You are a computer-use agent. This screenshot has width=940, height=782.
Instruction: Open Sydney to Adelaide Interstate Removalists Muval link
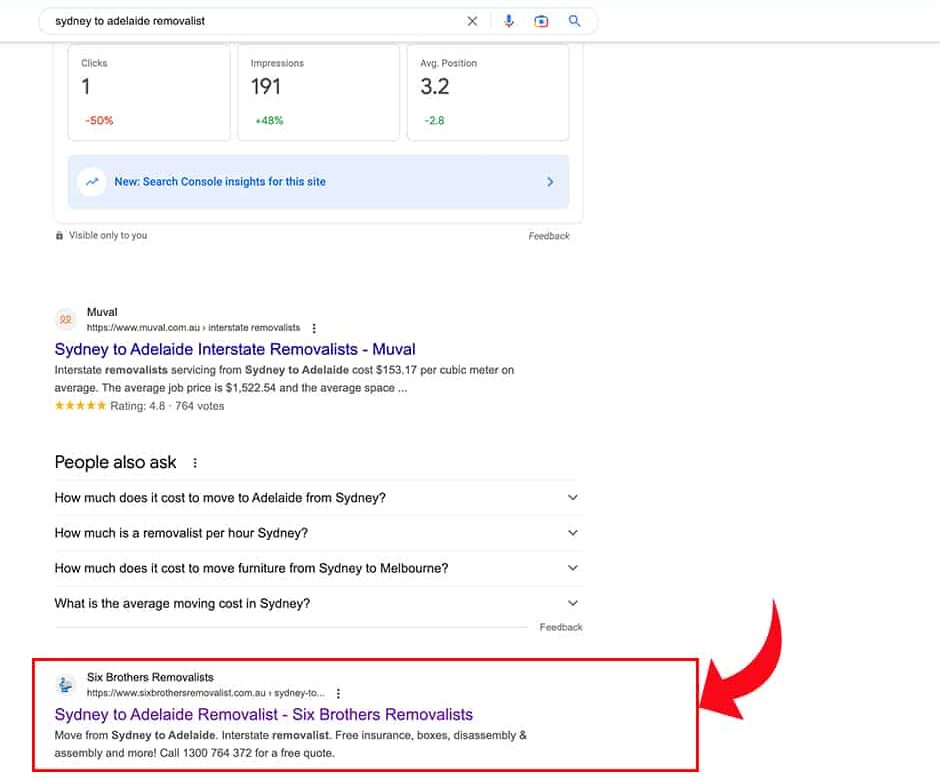coord(235,349)
